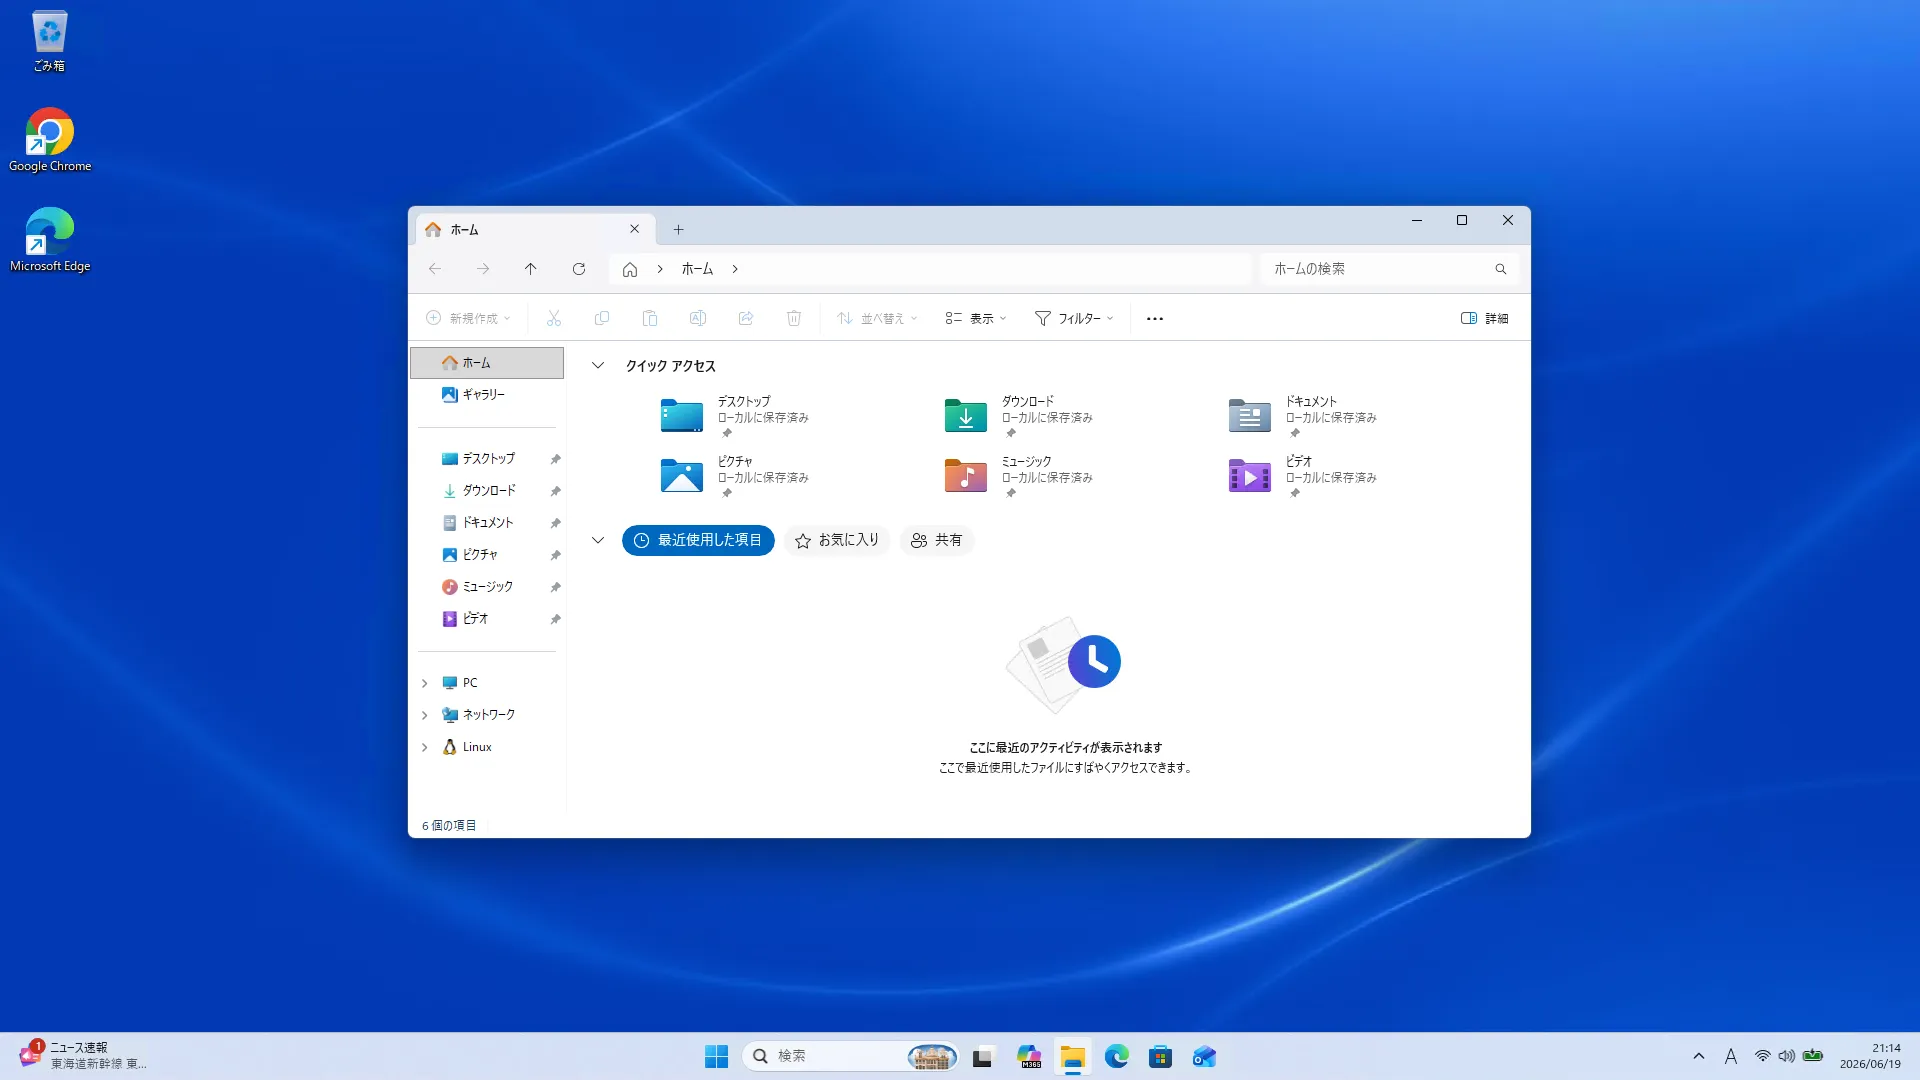Image resolution: width=1920 pixels, height=1080 pixels.
Task: Expand the ネットワーク tree node
Action: (x=425, y=715)
